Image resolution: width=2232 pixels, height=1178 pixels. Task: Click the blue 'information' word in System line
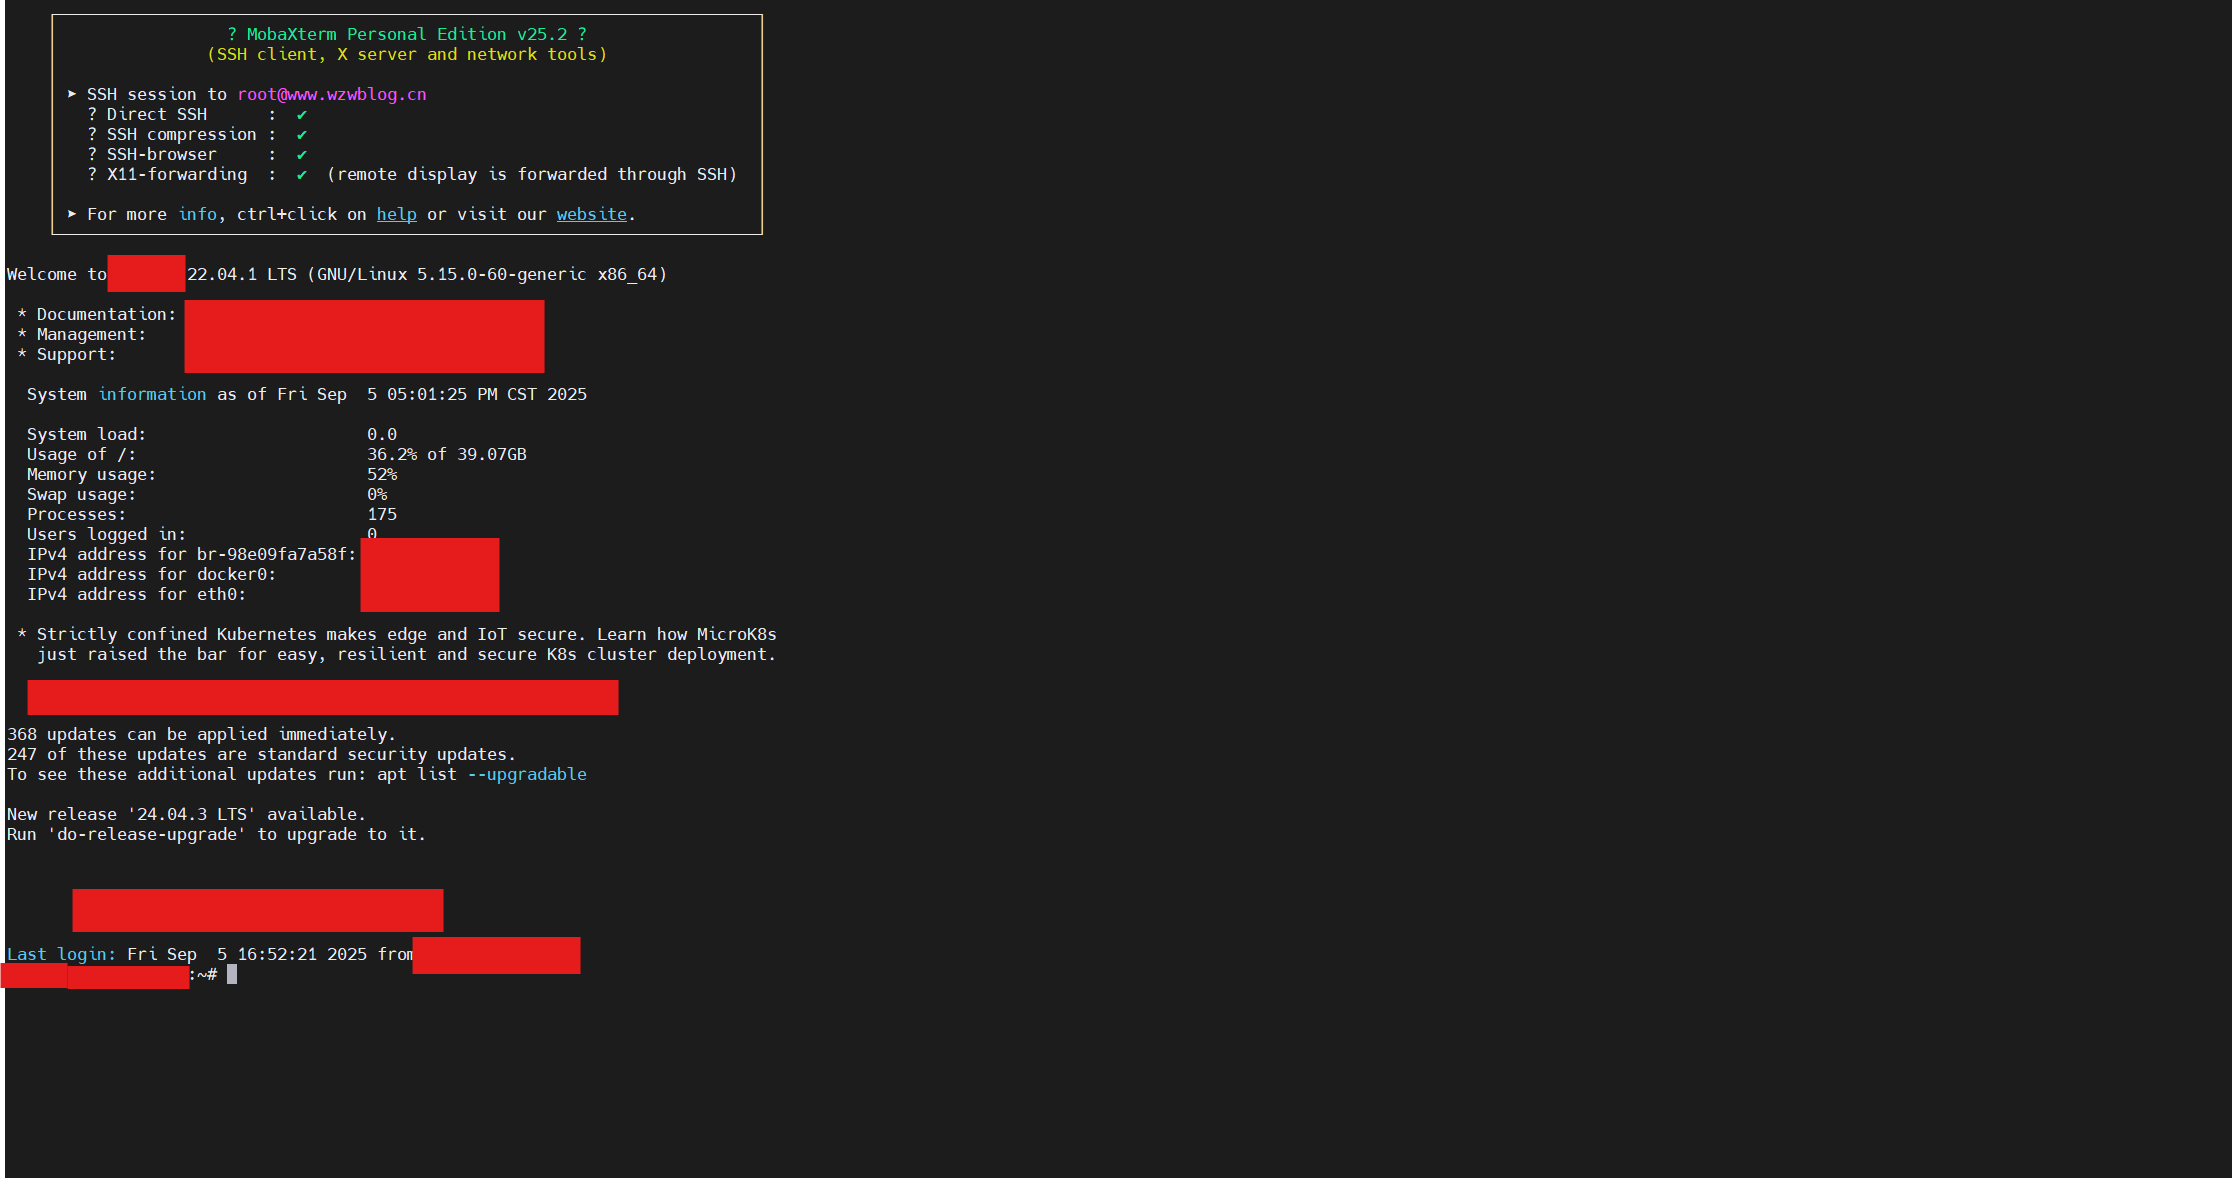click(x=152, y=394)
